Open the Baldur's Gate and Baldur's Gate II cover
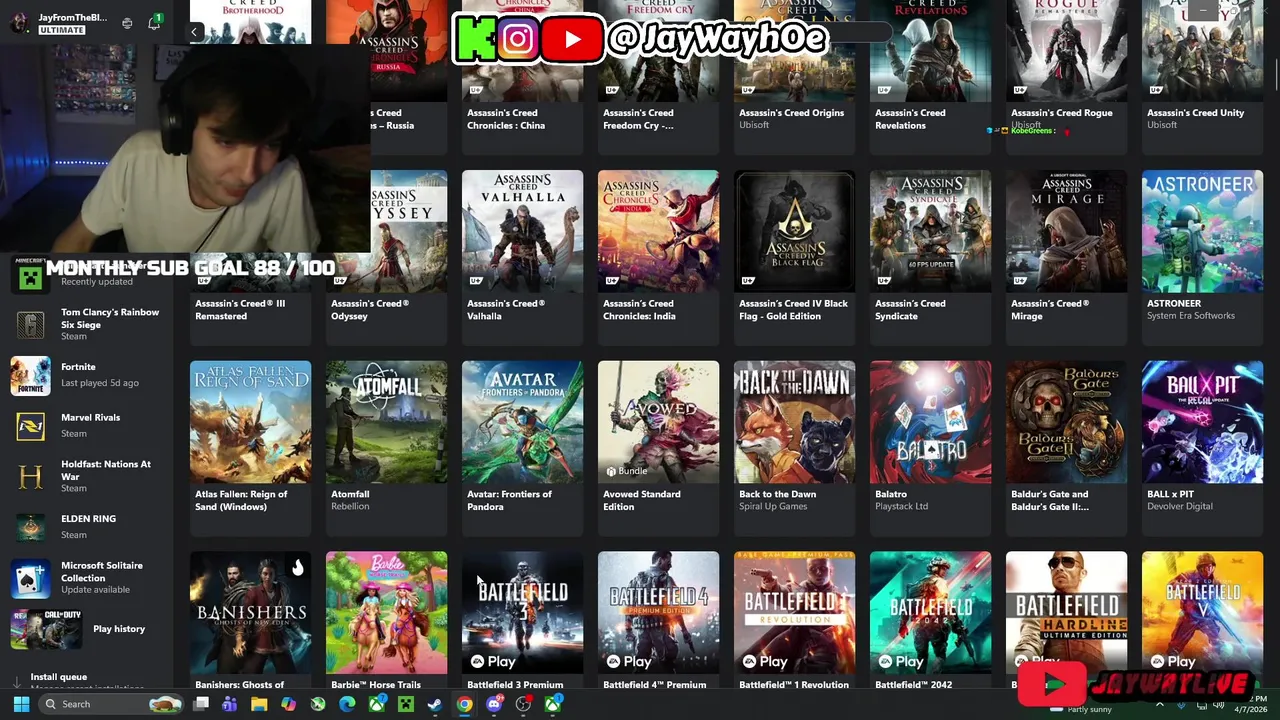 pos(1066,422)
